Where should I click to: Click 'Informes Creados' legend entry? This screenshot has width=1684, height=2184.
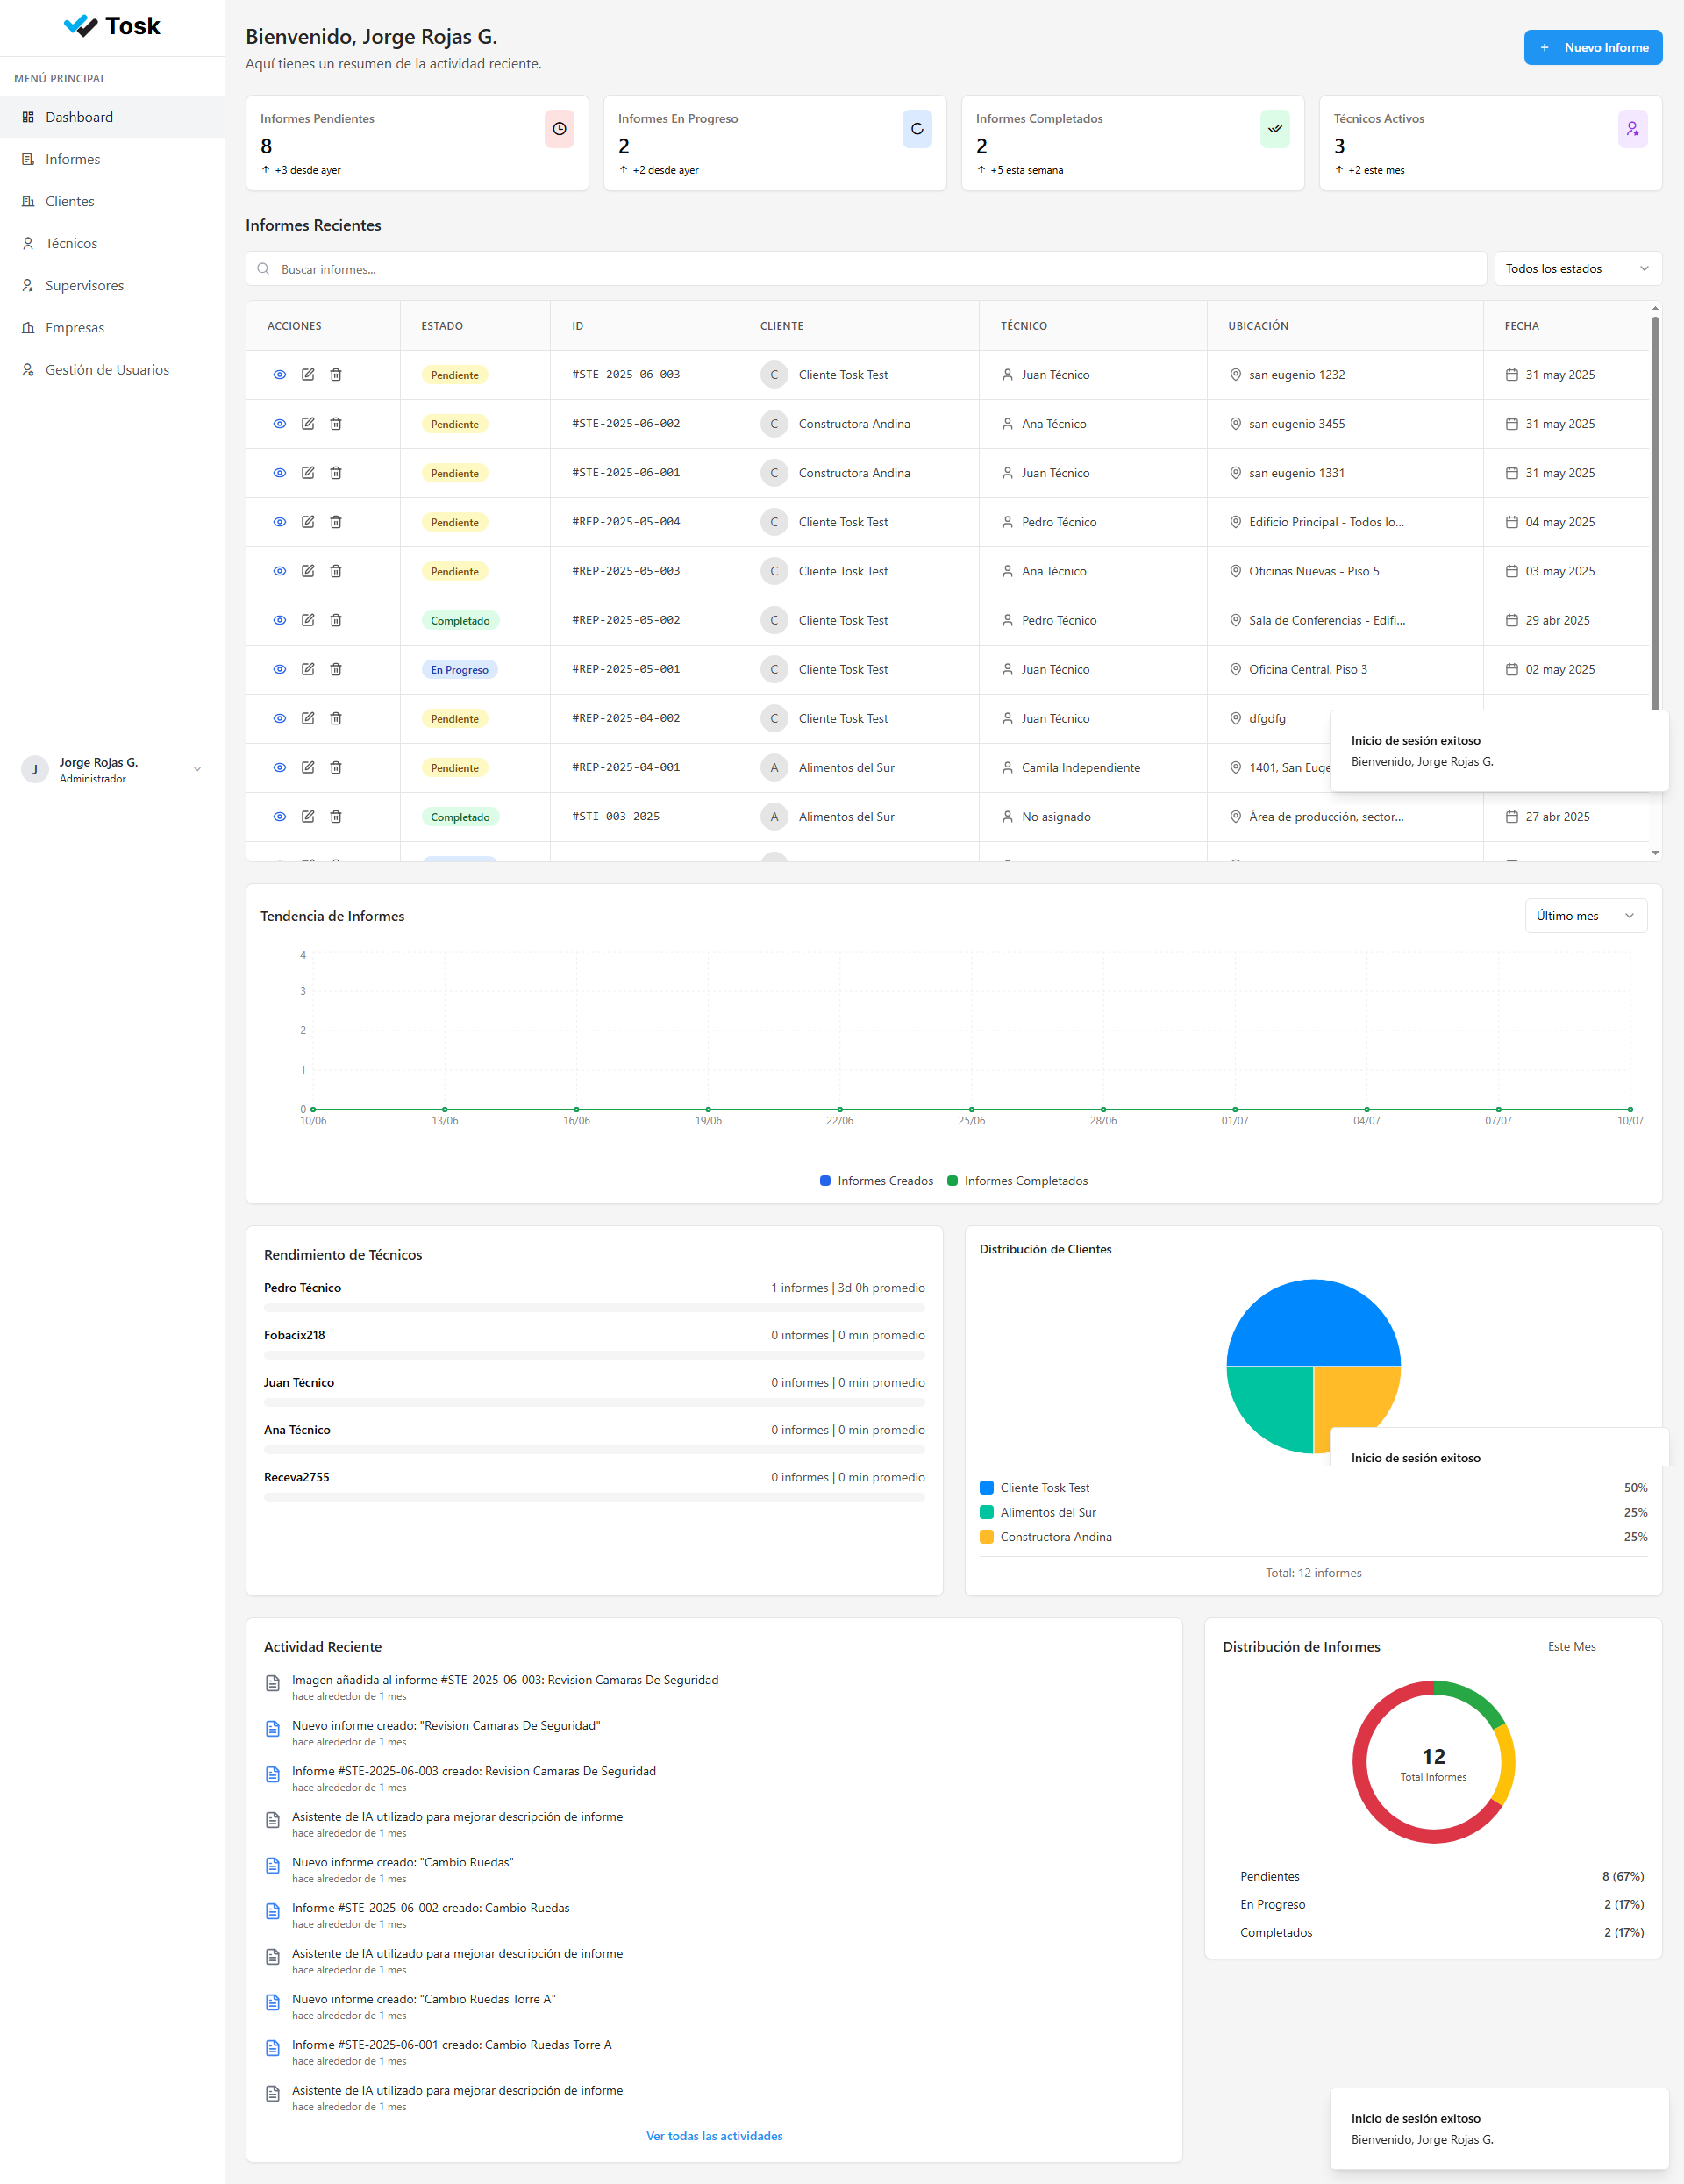pos(876,1181)
